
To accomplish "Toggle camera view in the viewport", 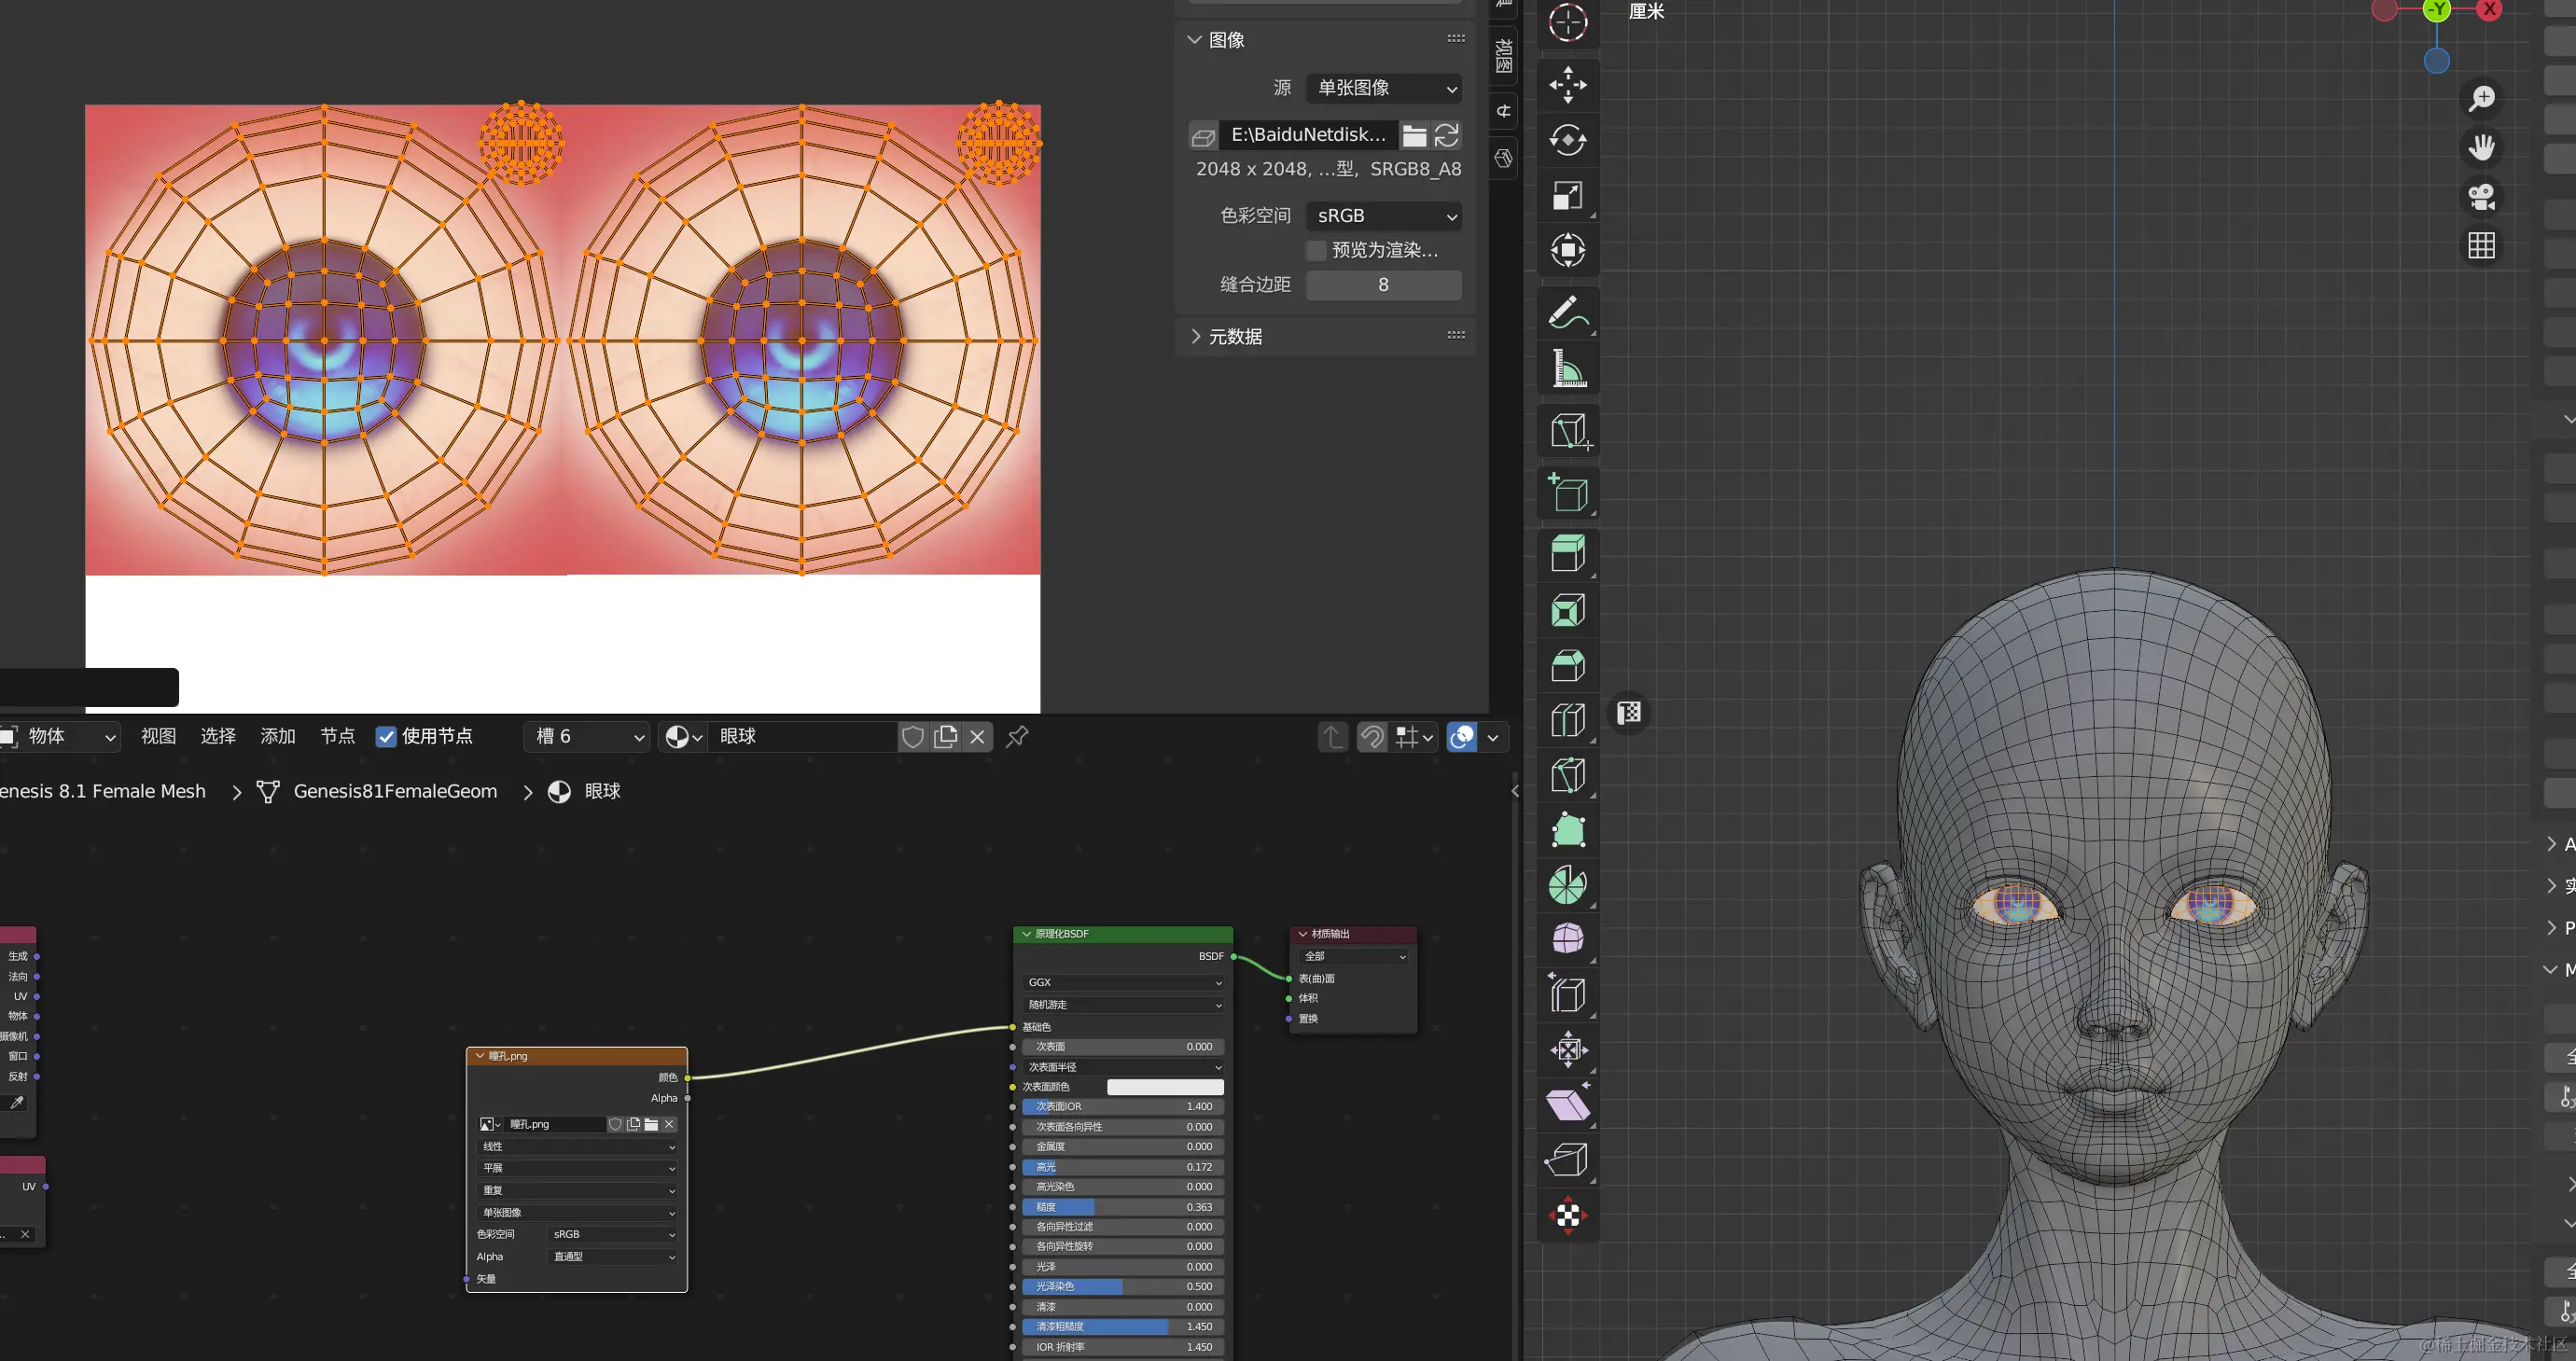I will point(2481,197).
